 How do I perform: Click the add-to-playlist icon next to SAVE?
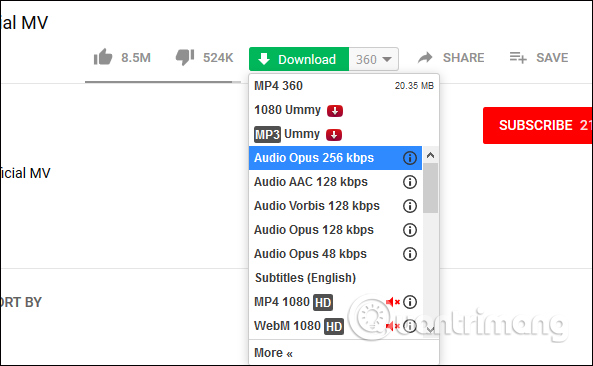pos(518,58)
